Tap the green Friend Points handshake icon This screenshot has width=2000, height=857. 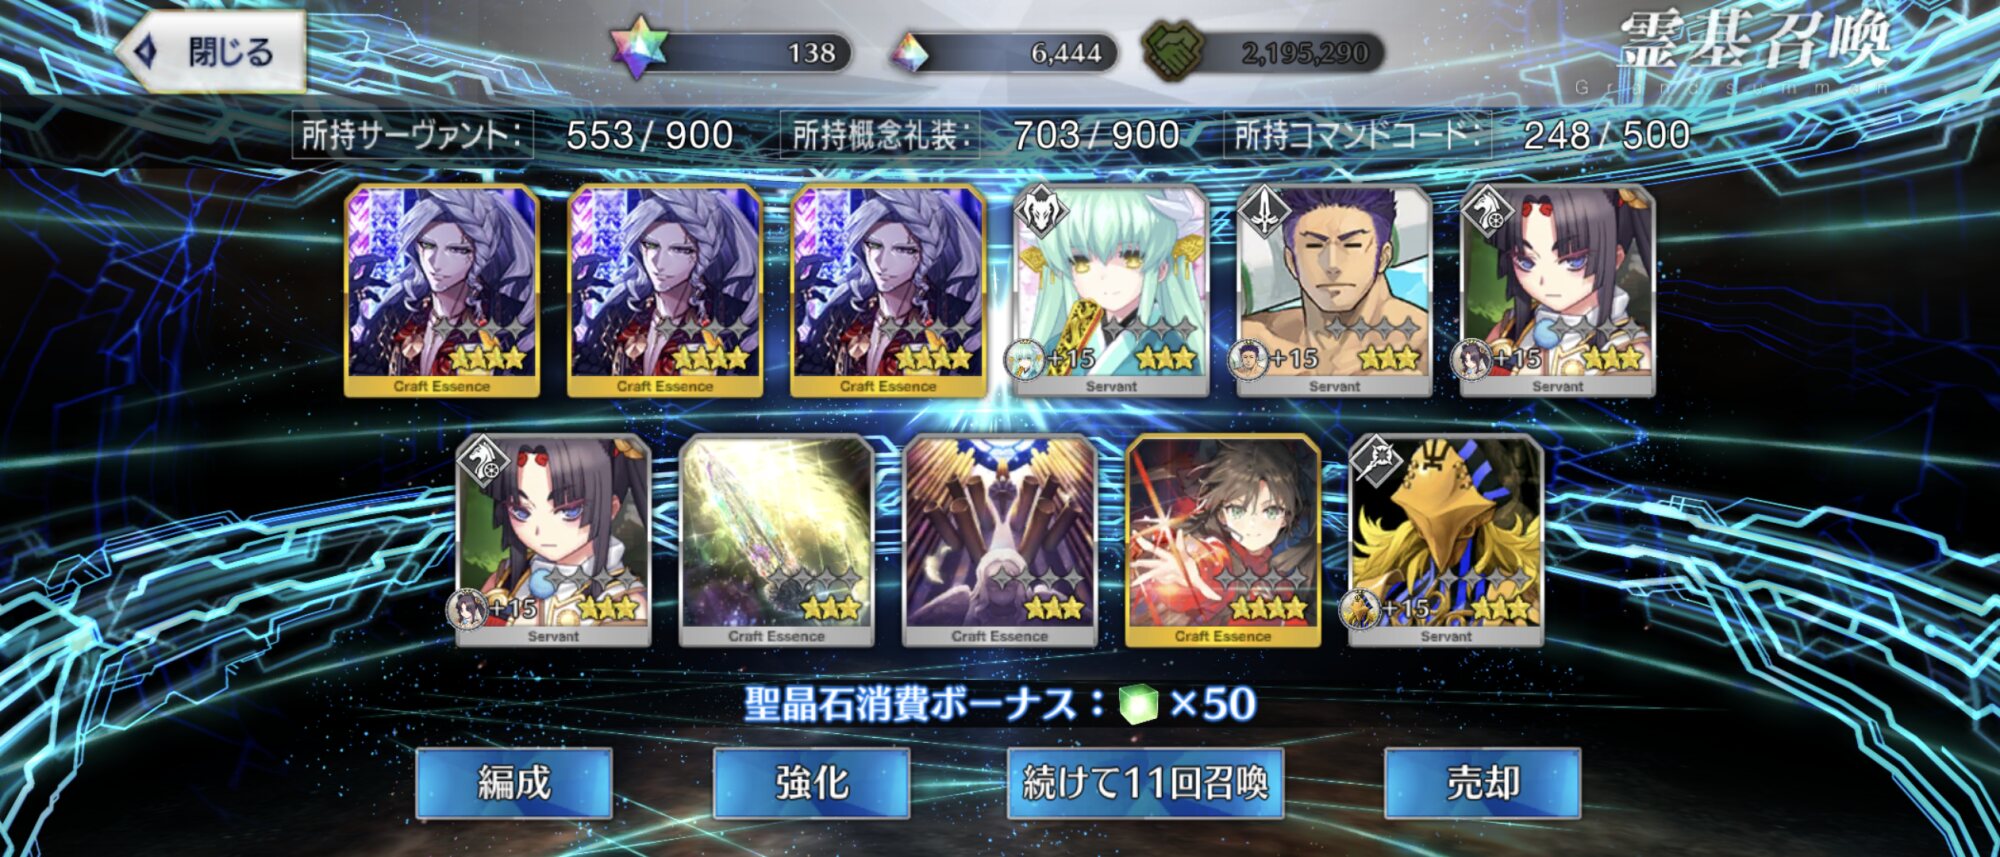[1174, 52]
